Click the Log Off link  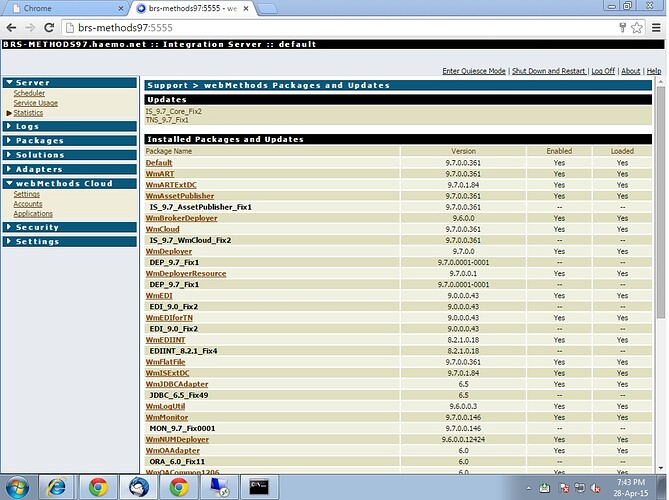tap(603, 71)
